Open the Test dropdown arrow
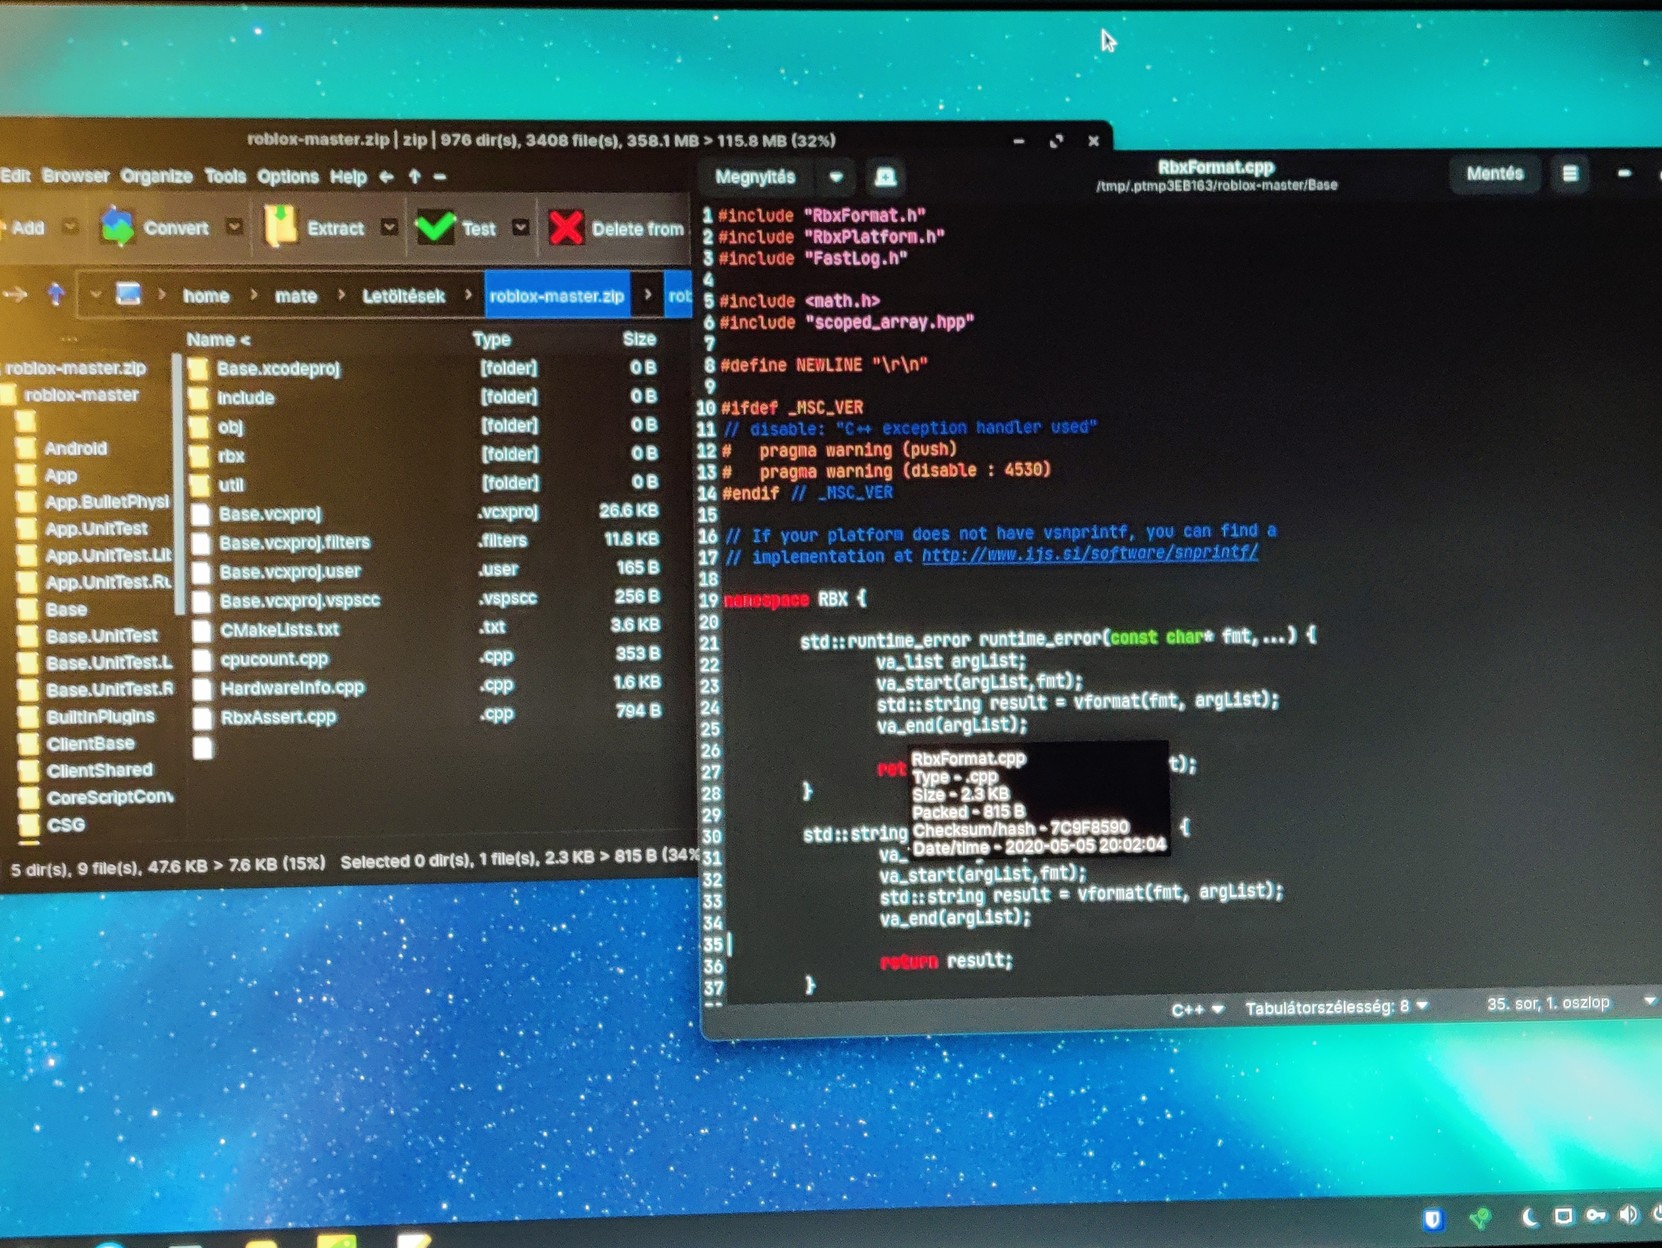 point(521,227)
